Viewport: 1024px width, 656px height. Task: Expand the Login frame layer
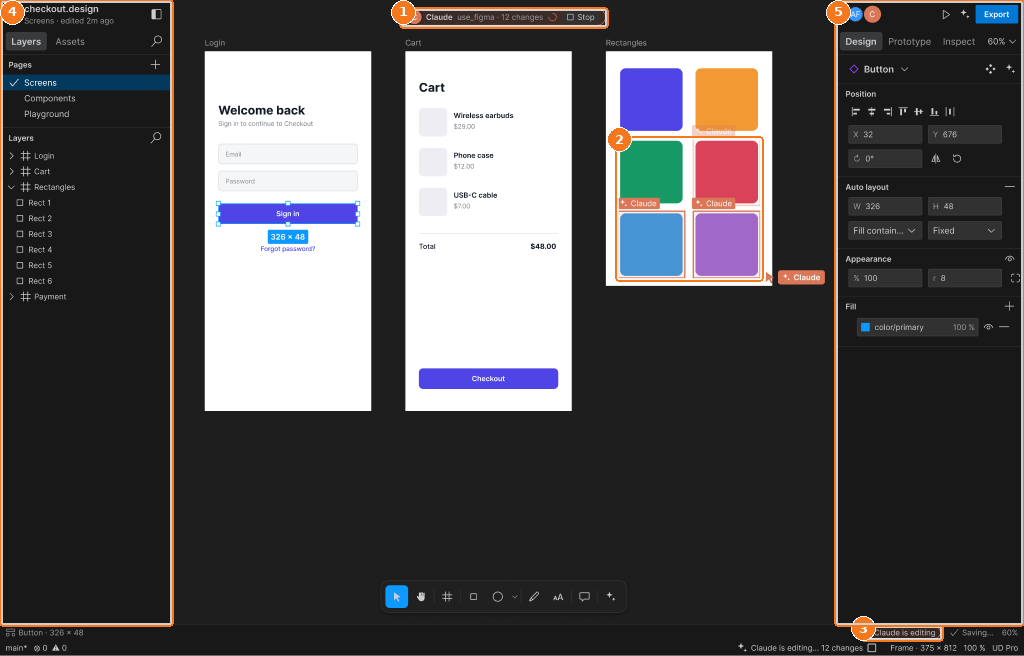pos(12,156)
